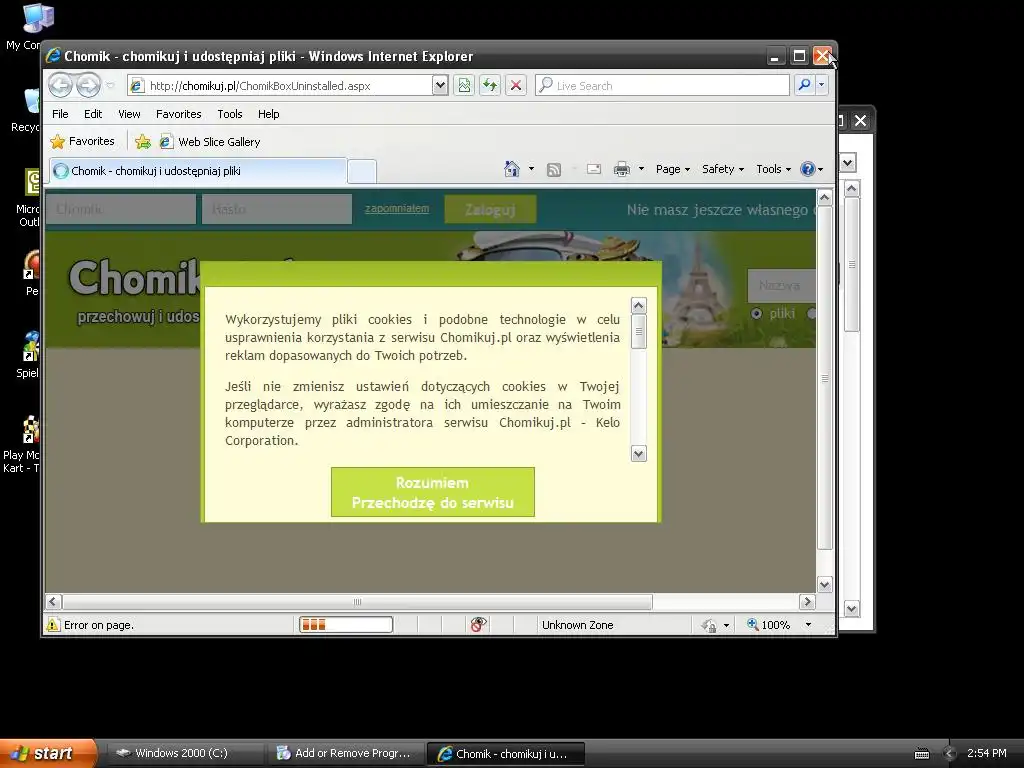Image resolution: width=1024 pixels, height=768 pixels.
Task: Click the page loading progress bar
Action: pos(346,625)
